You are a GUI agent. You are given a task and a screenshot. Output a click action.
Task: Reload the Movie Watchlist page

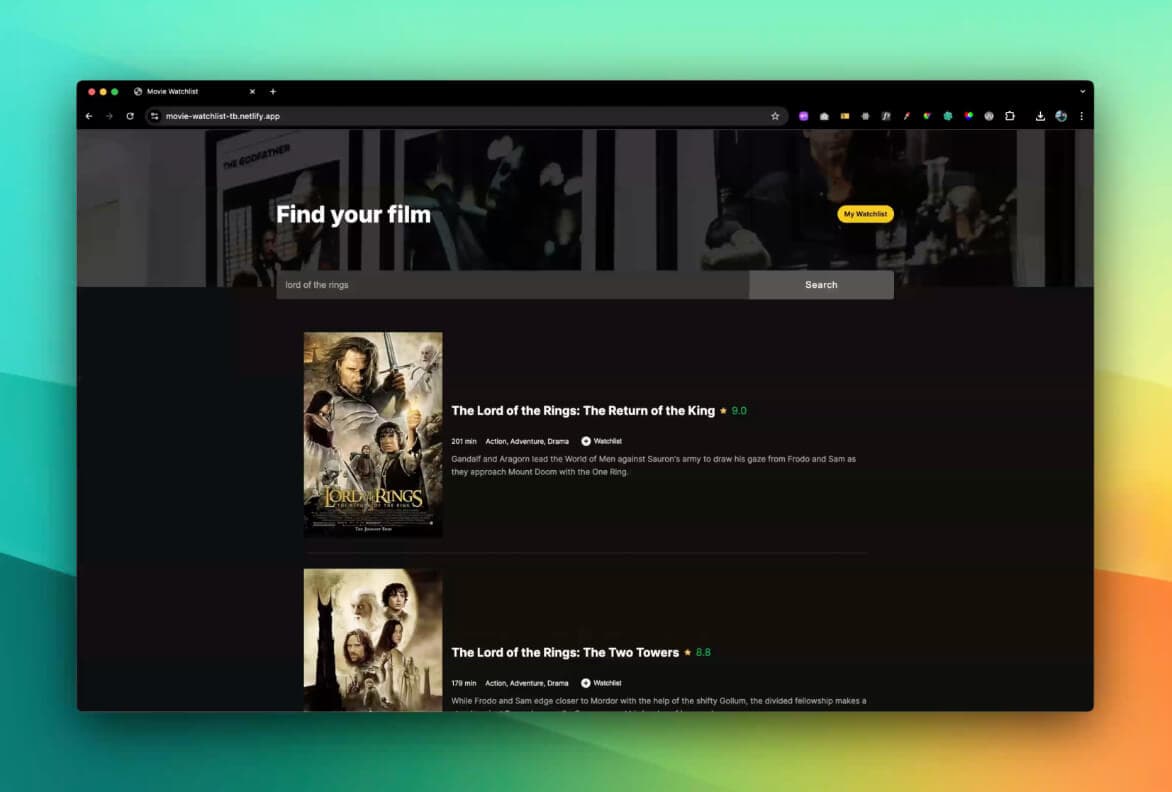click(130, 116)
